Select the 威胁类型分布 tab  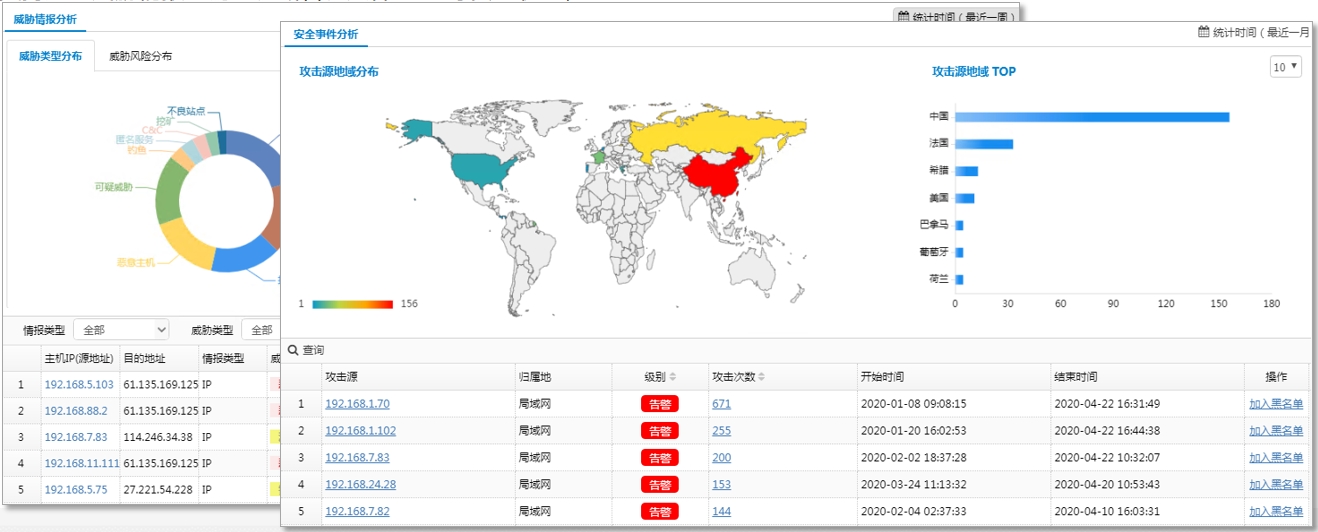(51, 56)
